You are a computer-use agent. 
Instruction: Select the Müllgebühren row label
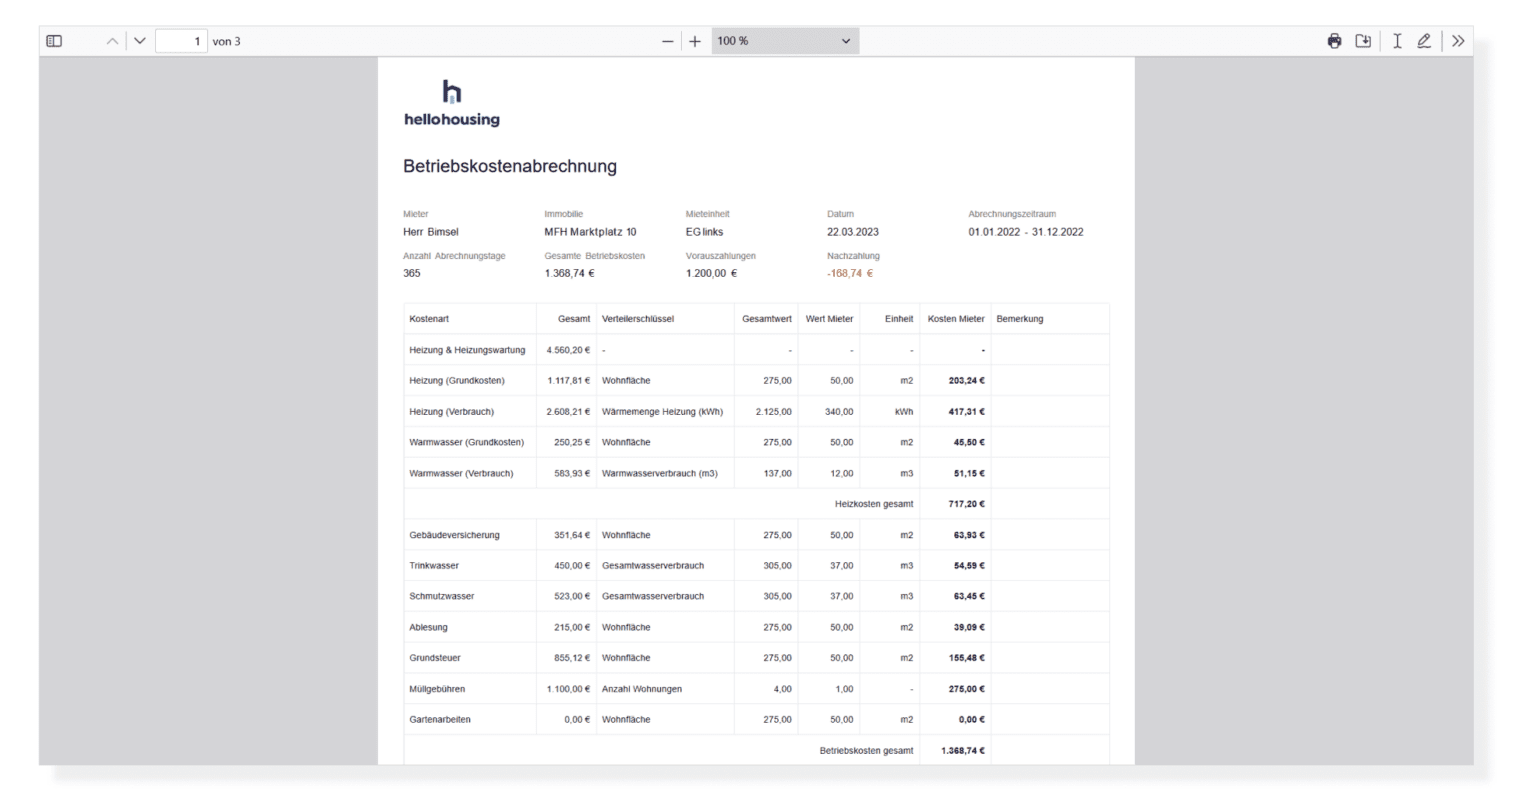pyautogui.click(x=437, y=689)
